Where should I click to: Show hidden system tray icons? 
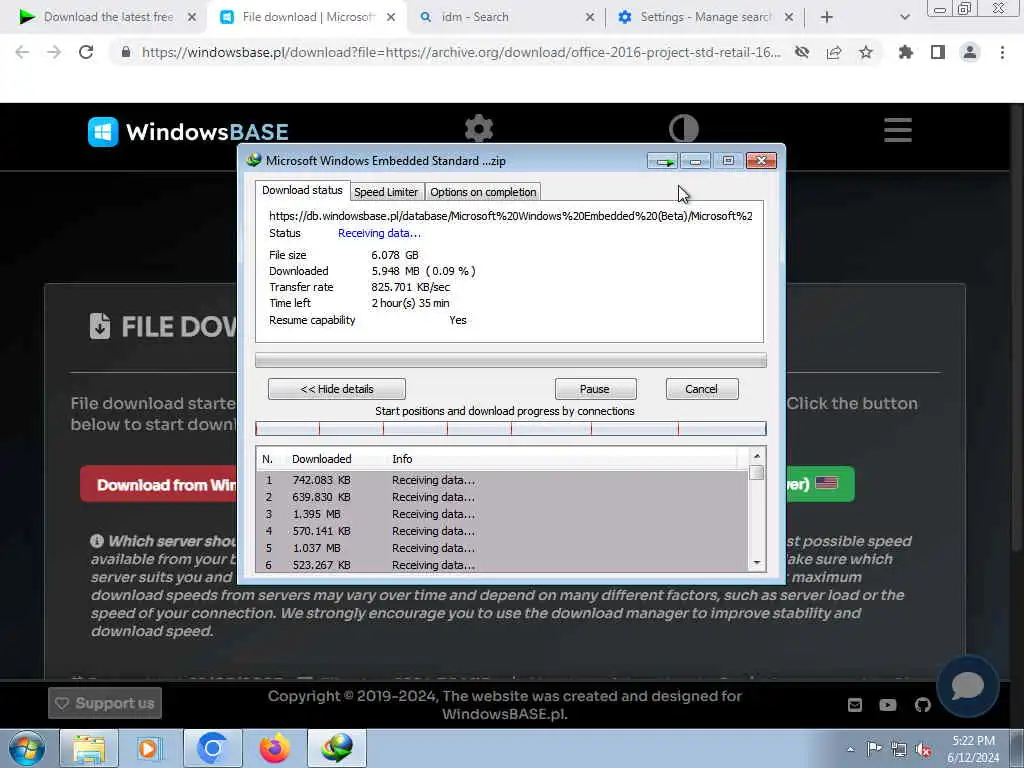point(850,749)
